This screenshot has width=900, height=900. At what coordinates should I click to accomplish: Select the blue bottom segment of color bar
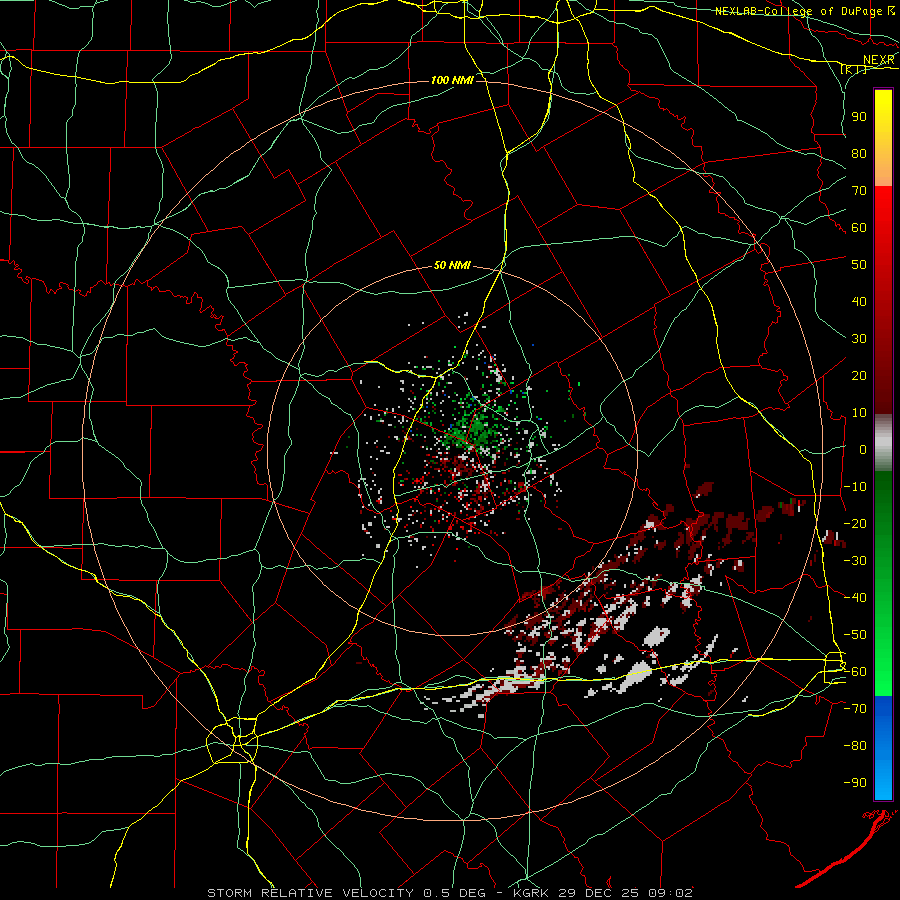click(x=883, y=747)
